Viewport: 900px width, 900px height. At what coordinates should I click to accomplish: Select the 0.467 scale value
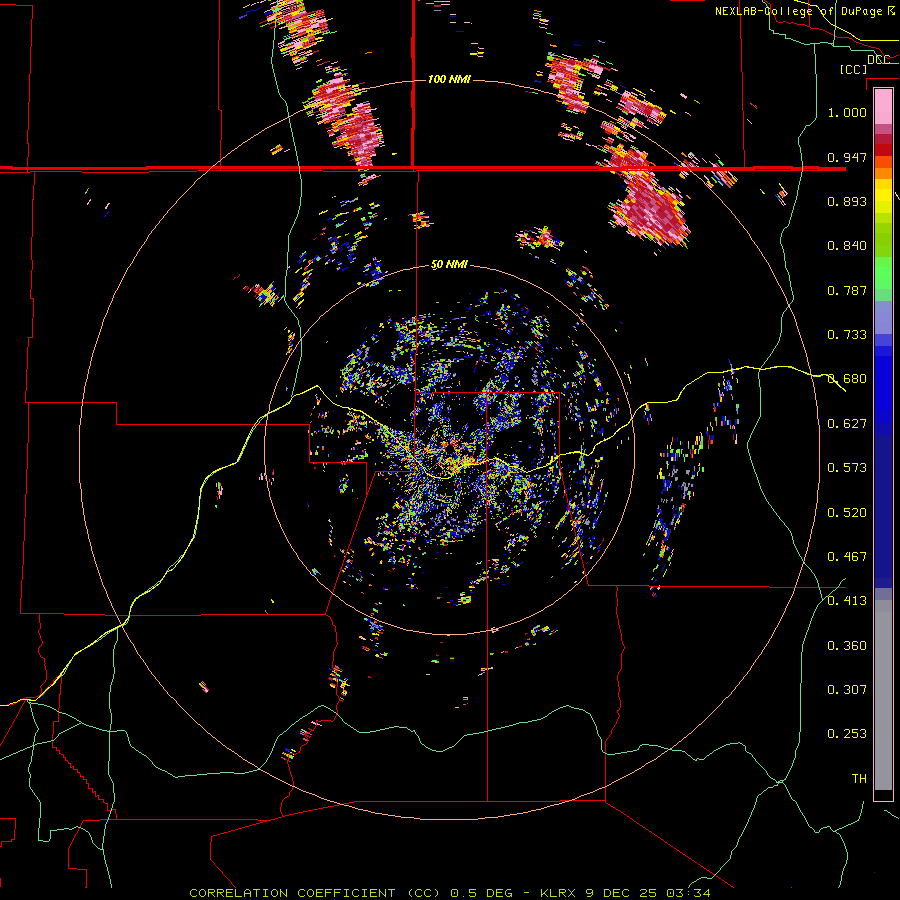[847, 557]
